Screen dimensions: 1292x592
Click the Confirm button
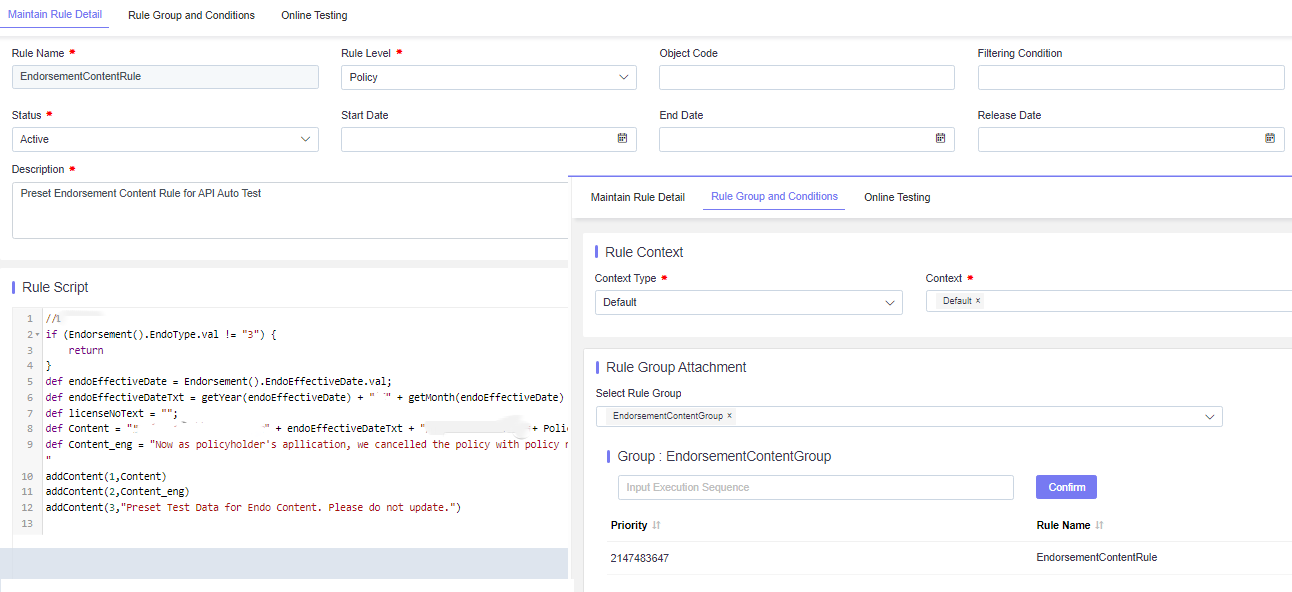click(1067, 487)
